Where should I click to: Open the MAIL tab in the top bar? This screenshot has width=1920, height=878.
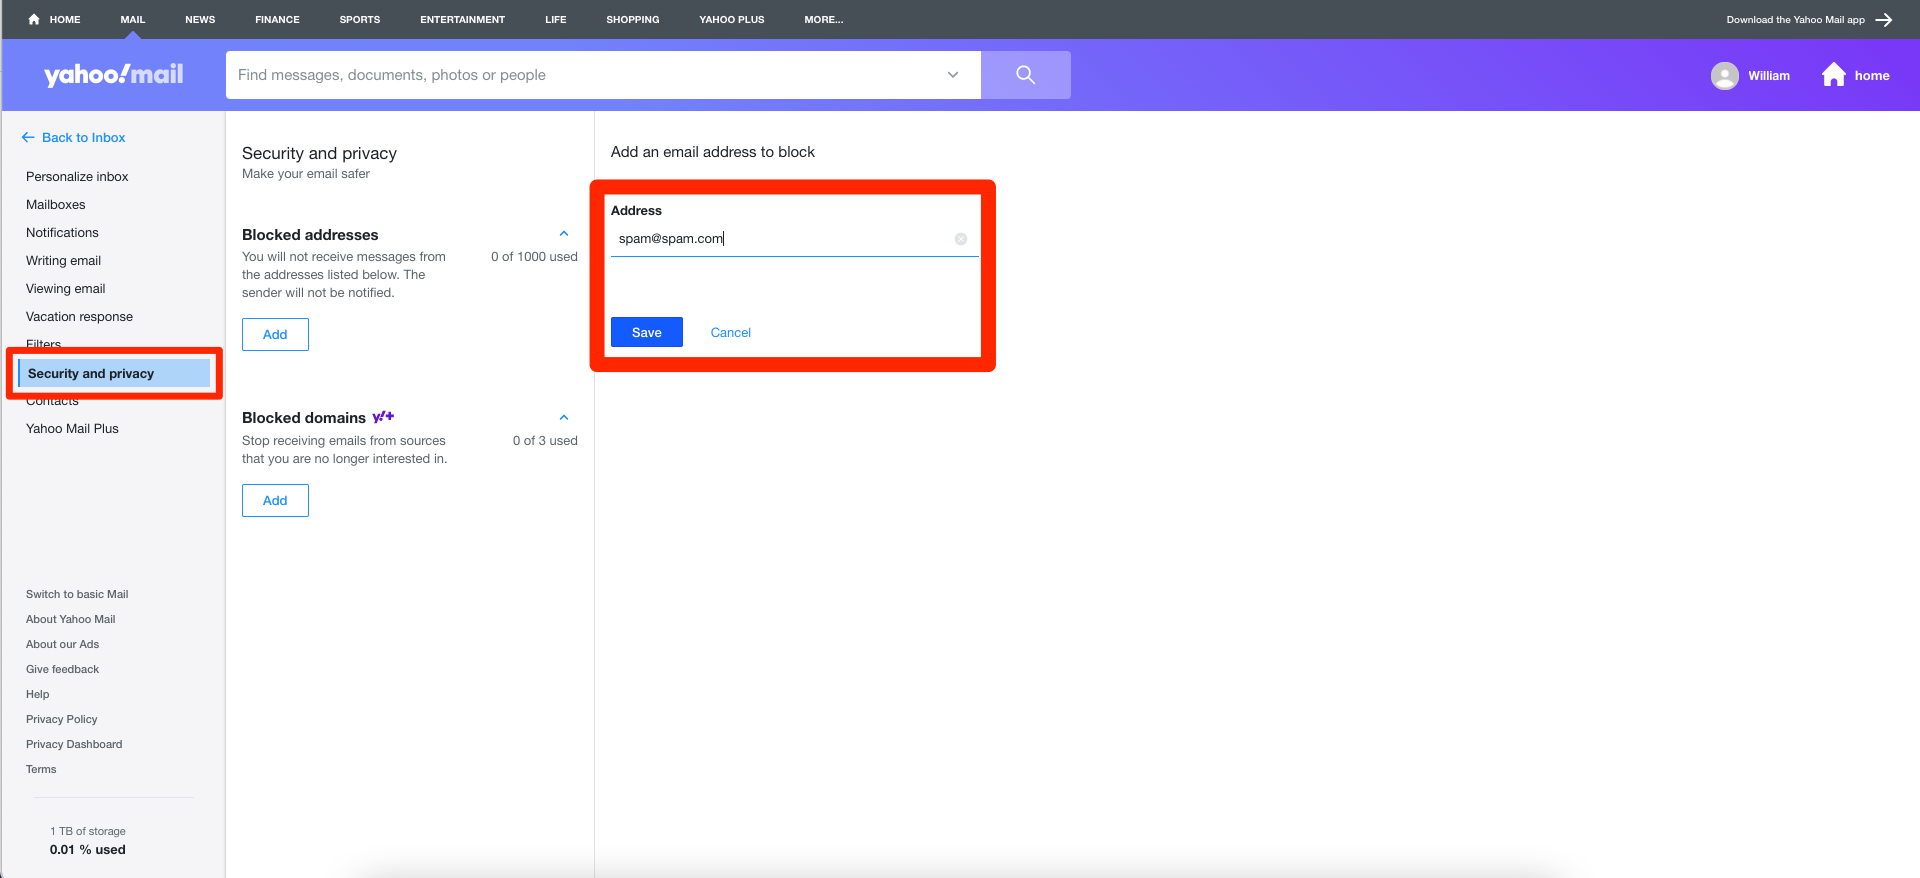pos(133,20)
